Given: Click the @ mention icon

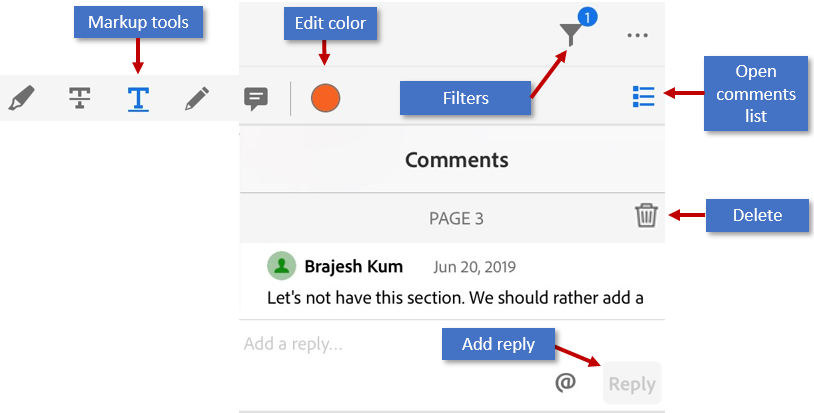Looking at the screenshot, I should 566,383.
